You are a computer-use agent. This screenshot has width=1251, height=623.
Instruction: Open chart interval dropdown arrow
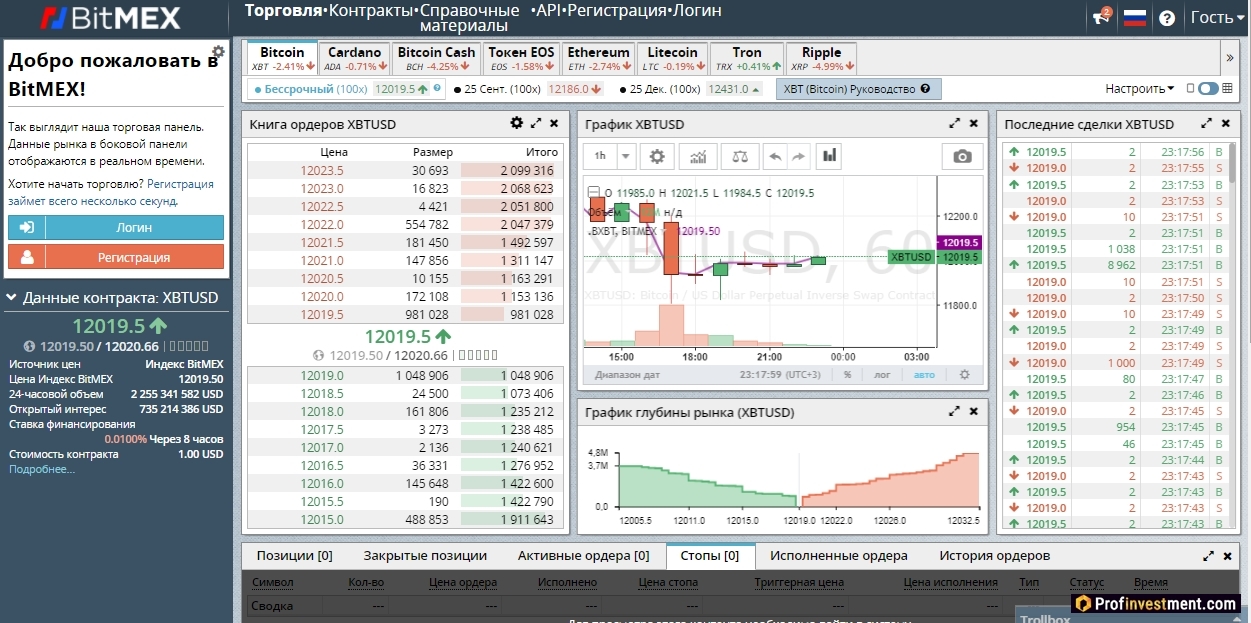(x=626, y=156)
